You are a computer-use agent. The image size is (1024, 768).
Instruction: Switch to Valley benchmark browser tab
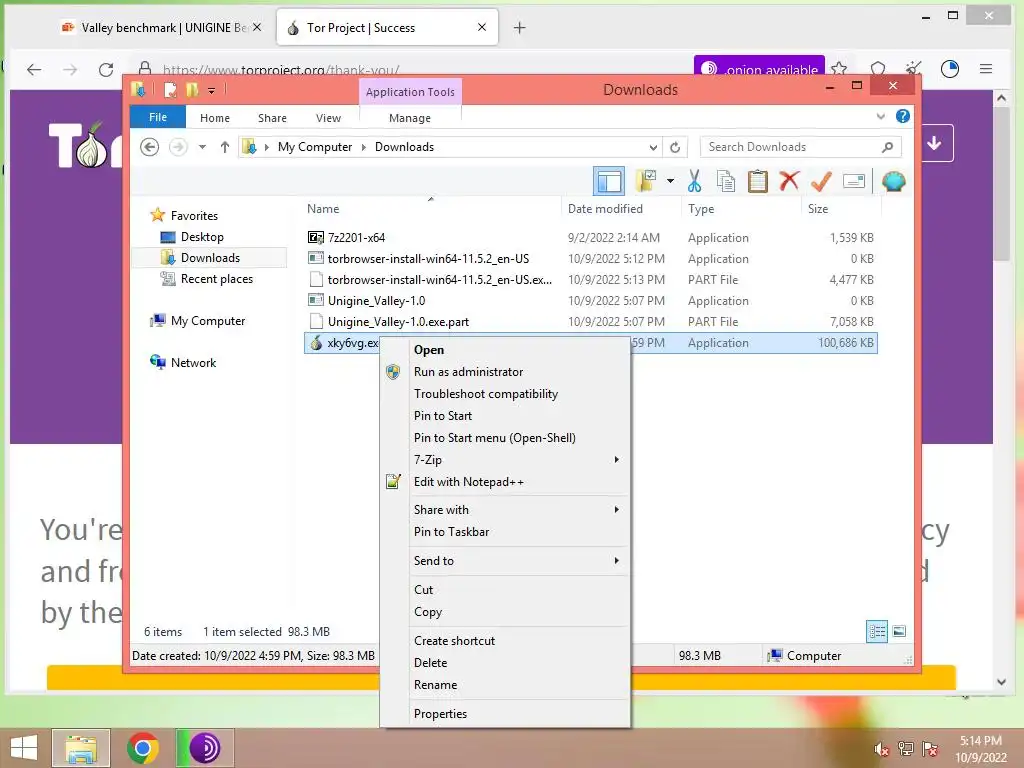pyautogui.click(x=155, y=27)
